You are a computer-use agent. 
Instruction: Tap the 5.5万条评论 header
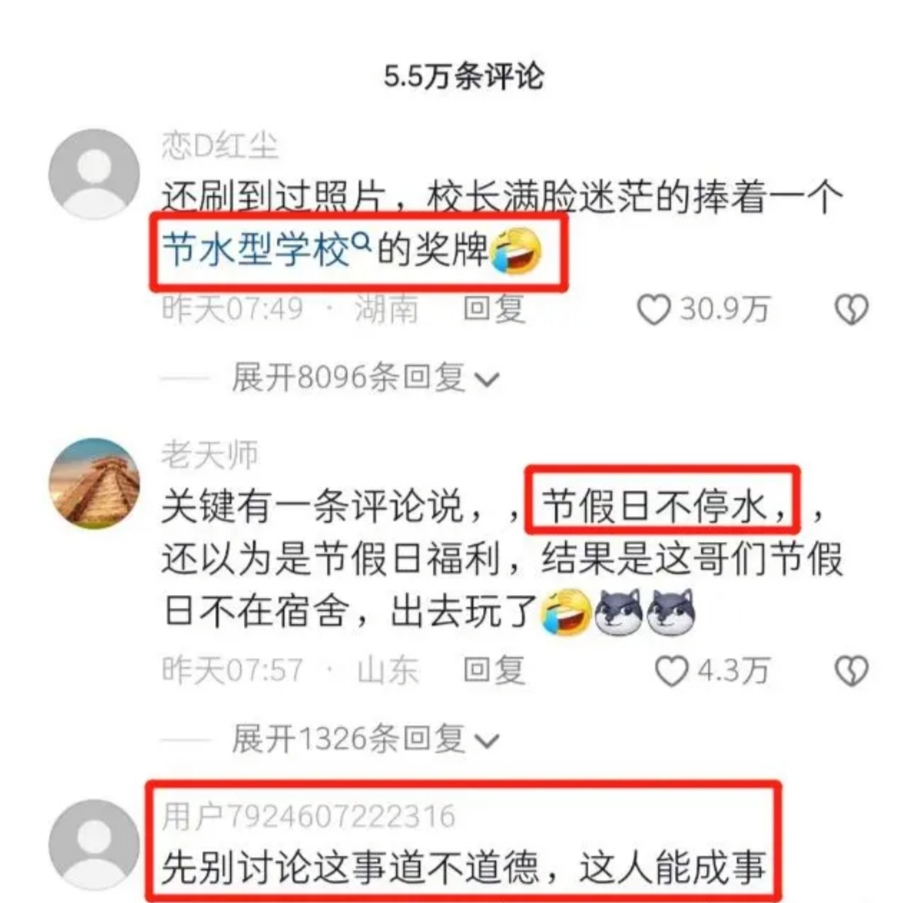464,77
